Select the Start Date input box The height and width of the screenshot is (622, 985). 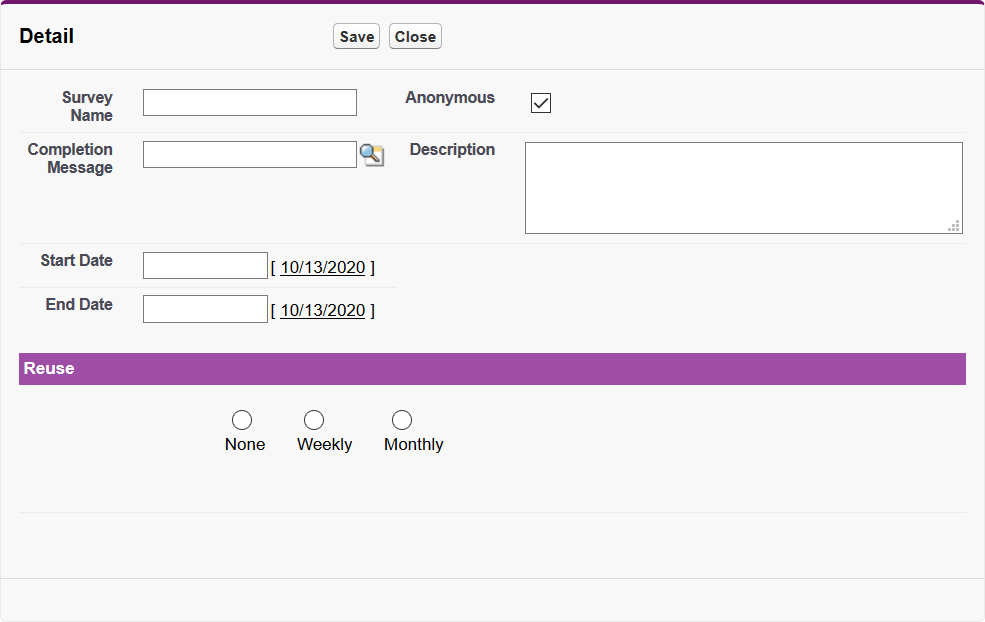(205, 266)
